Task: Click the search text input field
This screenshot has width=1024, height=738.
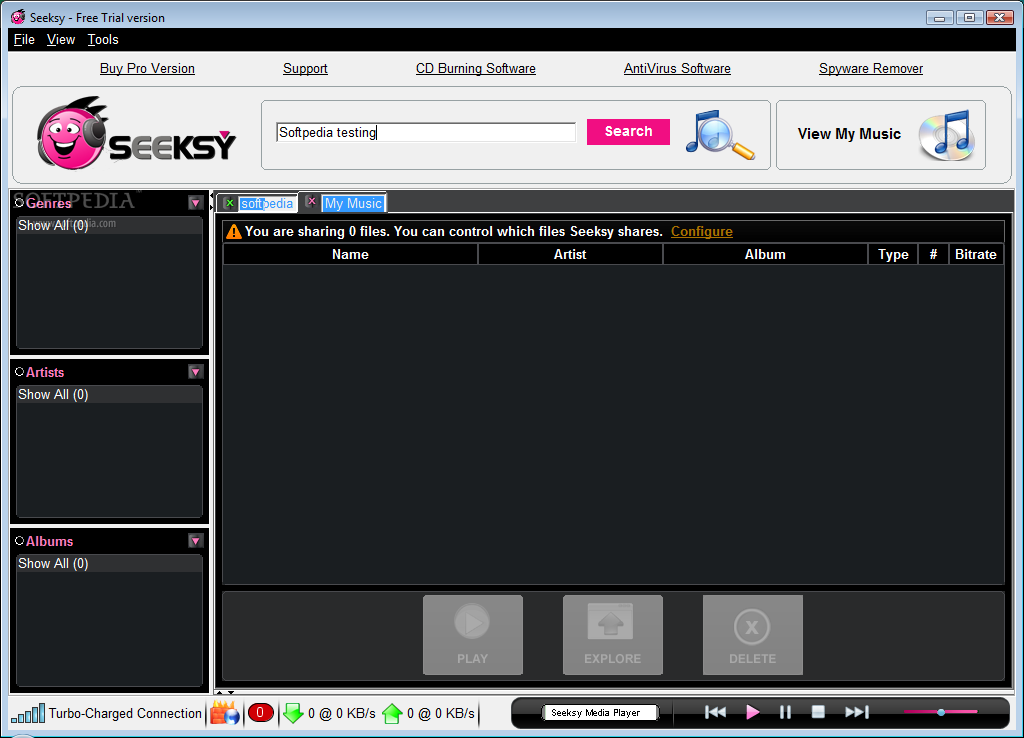Action: [x=426, y=132]
